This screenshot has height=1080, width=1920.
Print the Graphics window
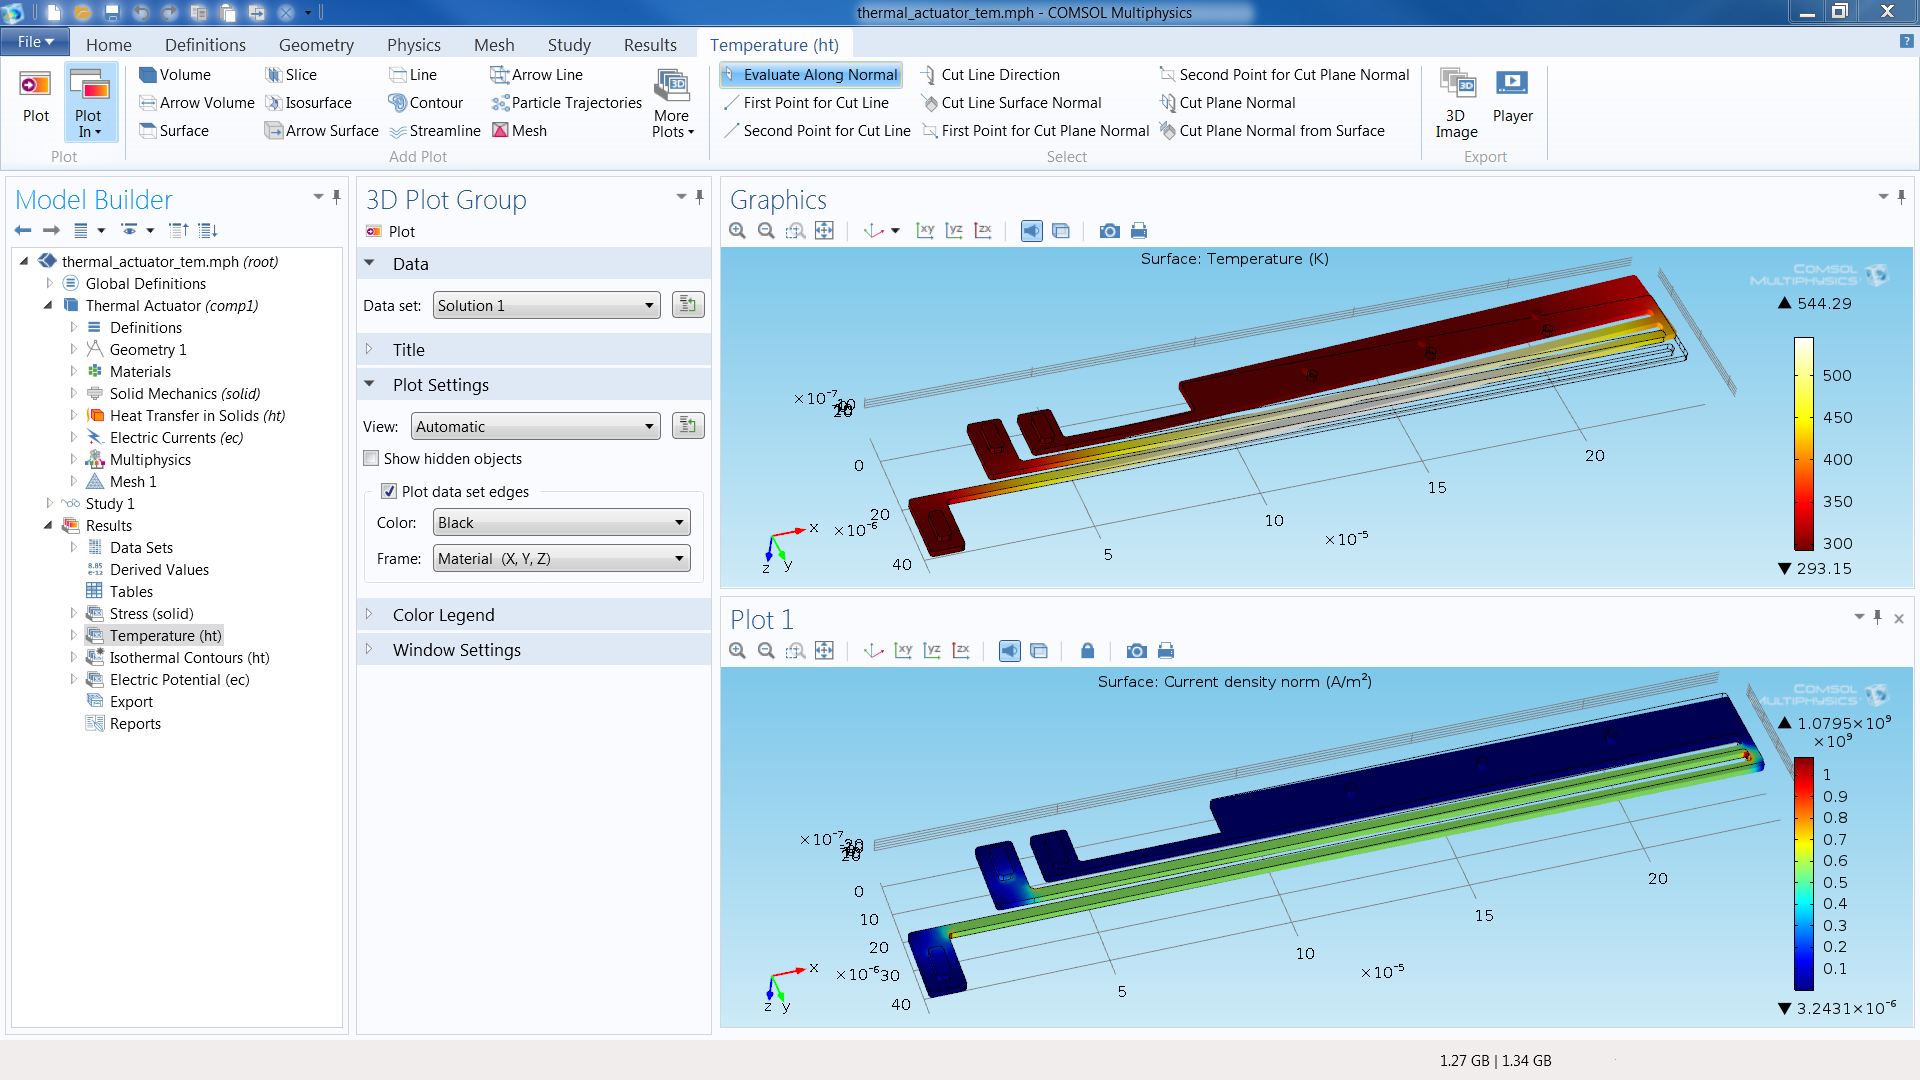pos(1138,231)
